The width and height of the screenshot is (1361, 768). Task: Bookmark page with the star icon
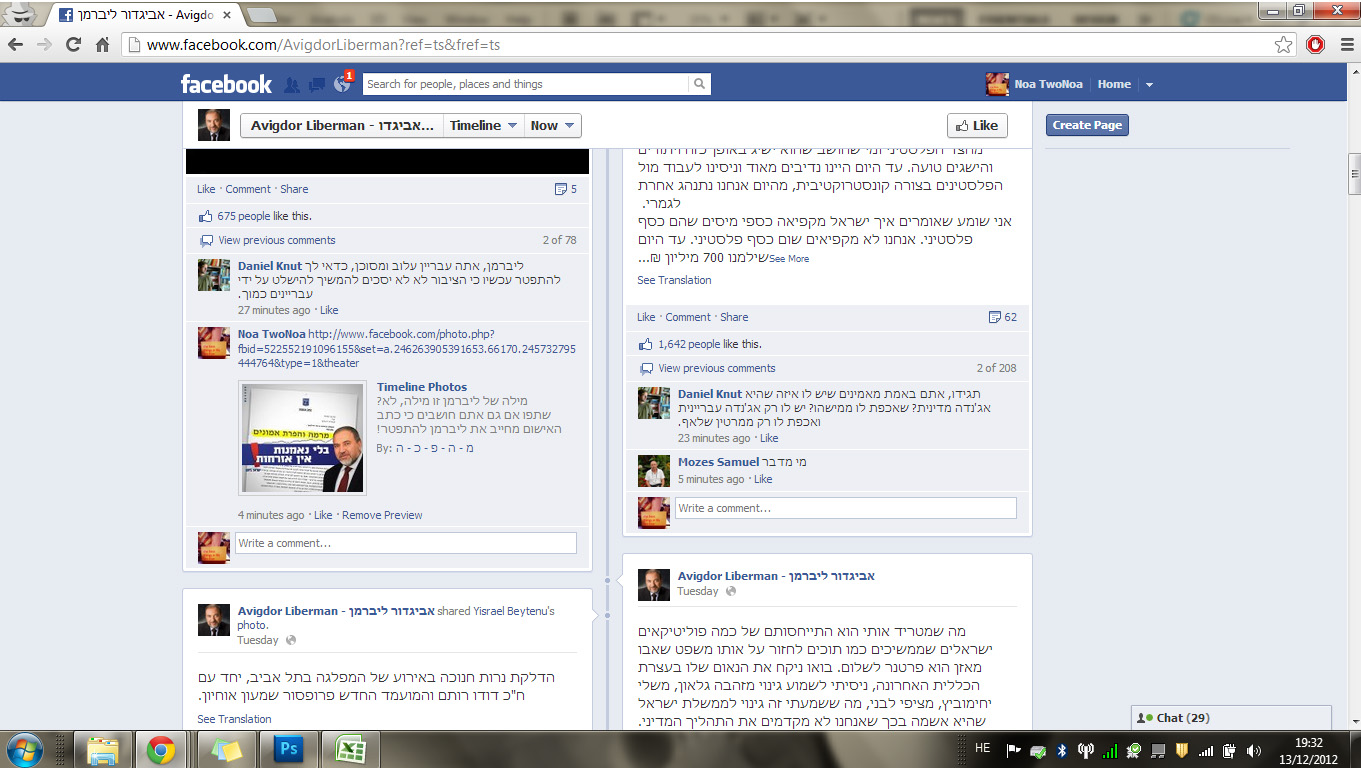coord(1283,45)
